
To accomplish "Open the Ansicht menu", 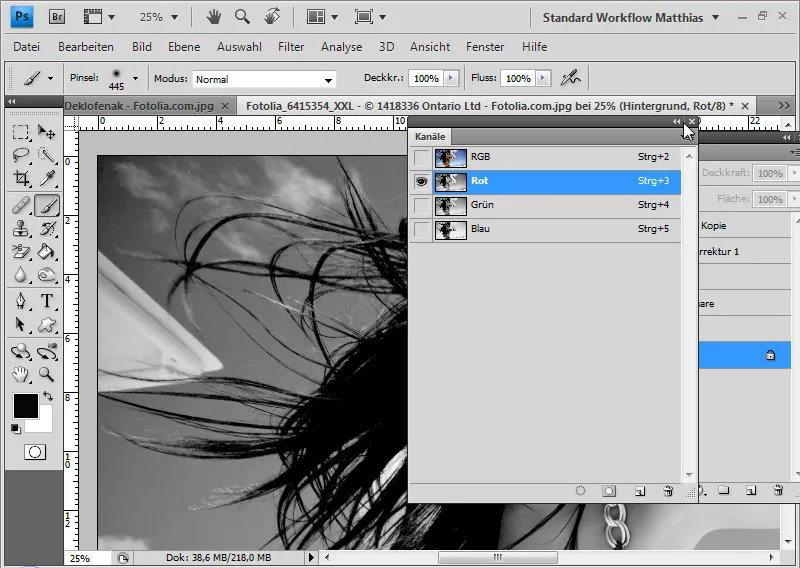I will point(430,47).
